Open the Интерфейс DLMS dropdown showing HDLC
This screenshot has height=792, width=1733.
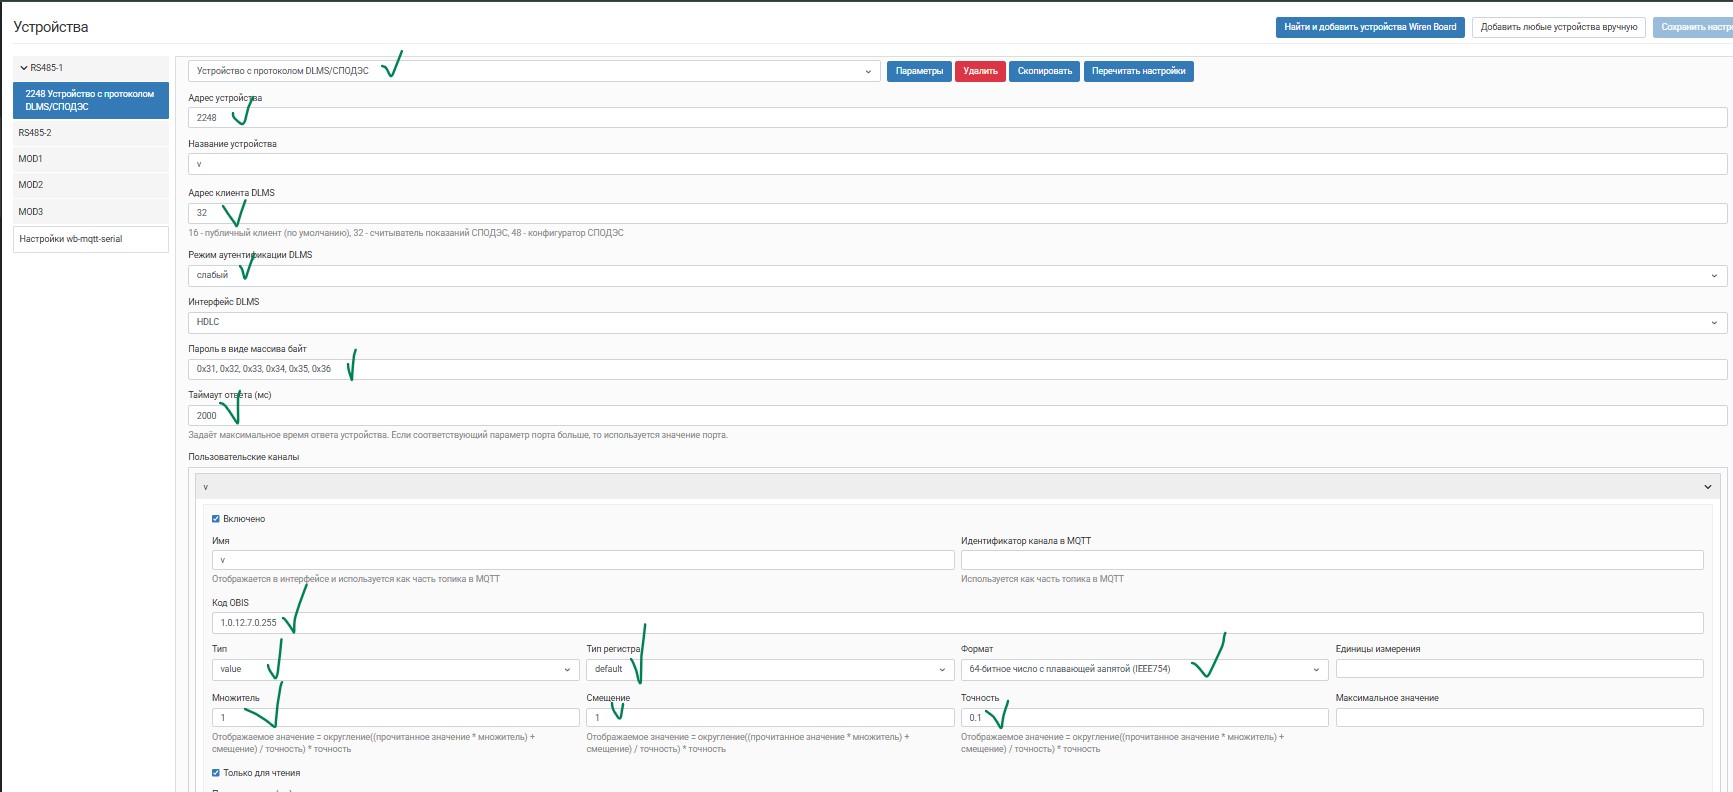(957, 322)
